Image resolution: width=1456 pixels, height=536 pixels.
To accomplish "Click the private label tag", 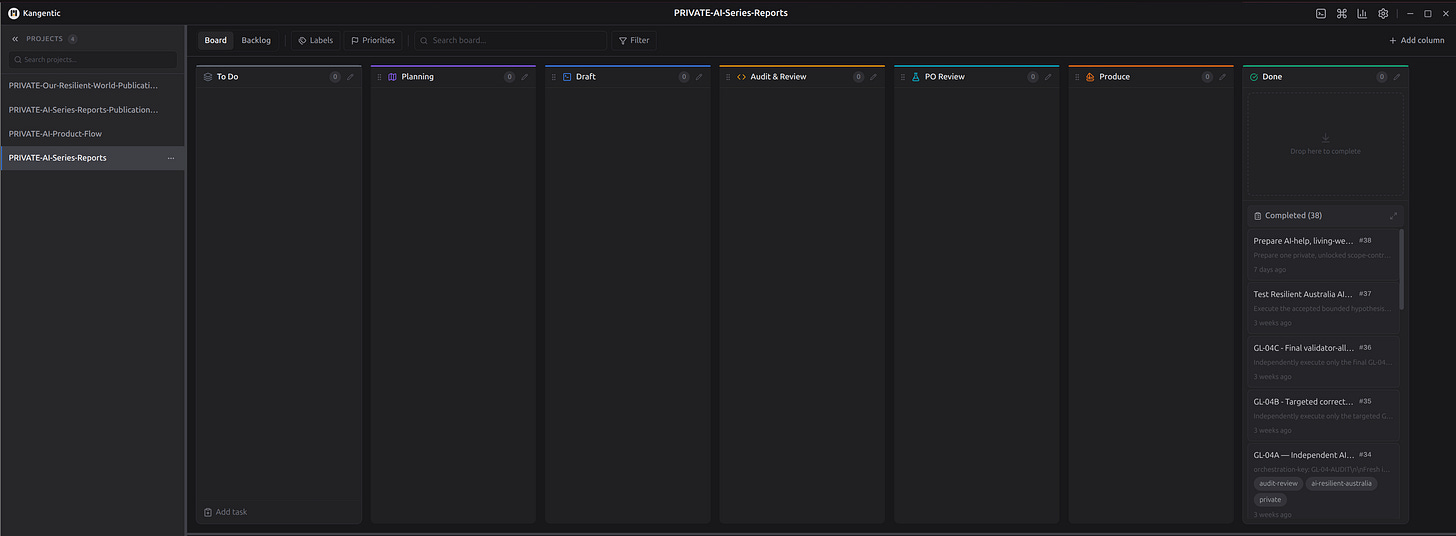I will pyautogui.click(x=1270, y=500).
